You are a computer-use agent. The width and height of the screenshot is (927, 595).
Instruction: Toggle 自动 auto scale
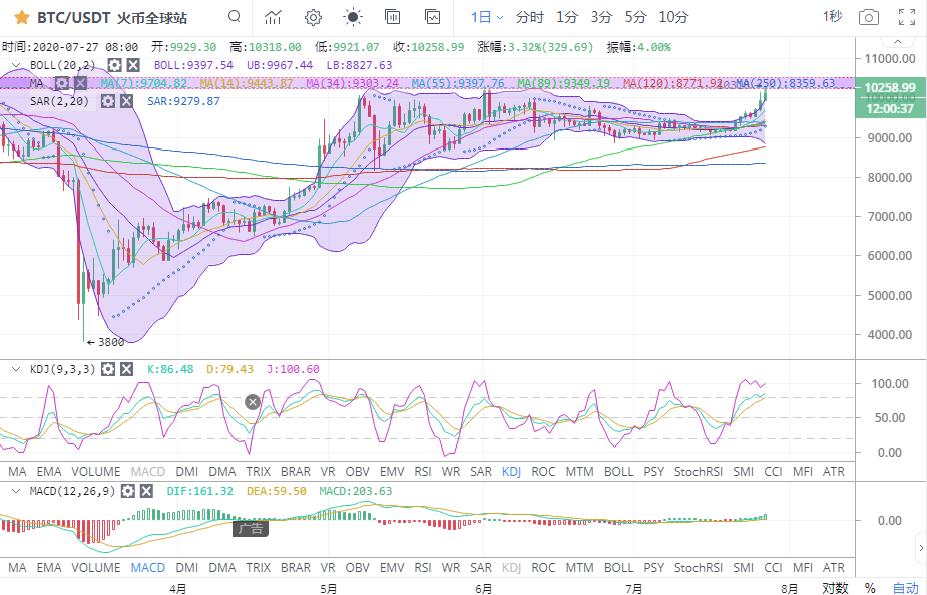[905, 588]
